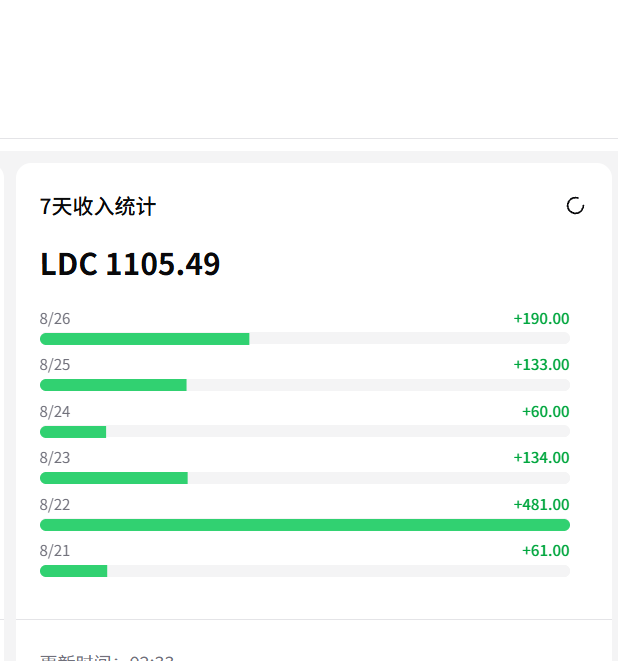This screenshot has height=661, width=618.
Task: Click the 8/26 green progress bar
Action: tap(145, 339)
